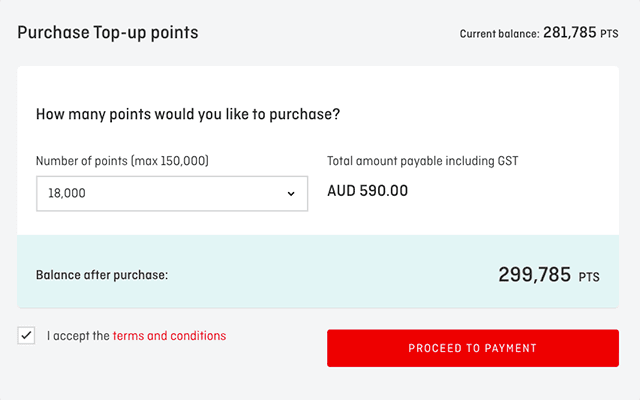This screenshot has width=640, height=400.
Task: Click PTS unit beside 299,785
Action: pyautogui.click(x=589, y=277)
